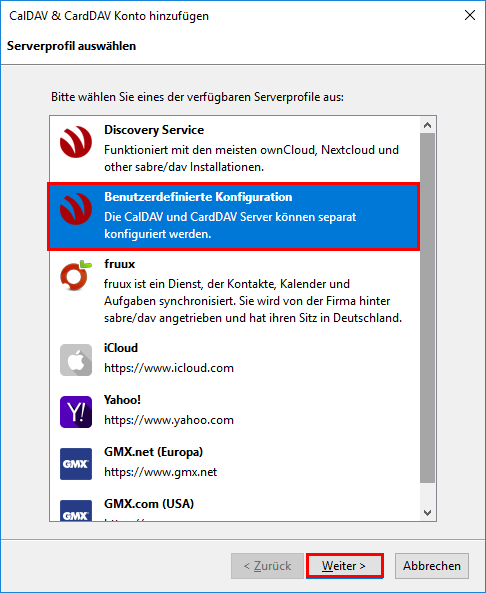The width and height of the screenshot is (486, 593).
Task: Click the Abbrechen button
Action: pos(432,566)
